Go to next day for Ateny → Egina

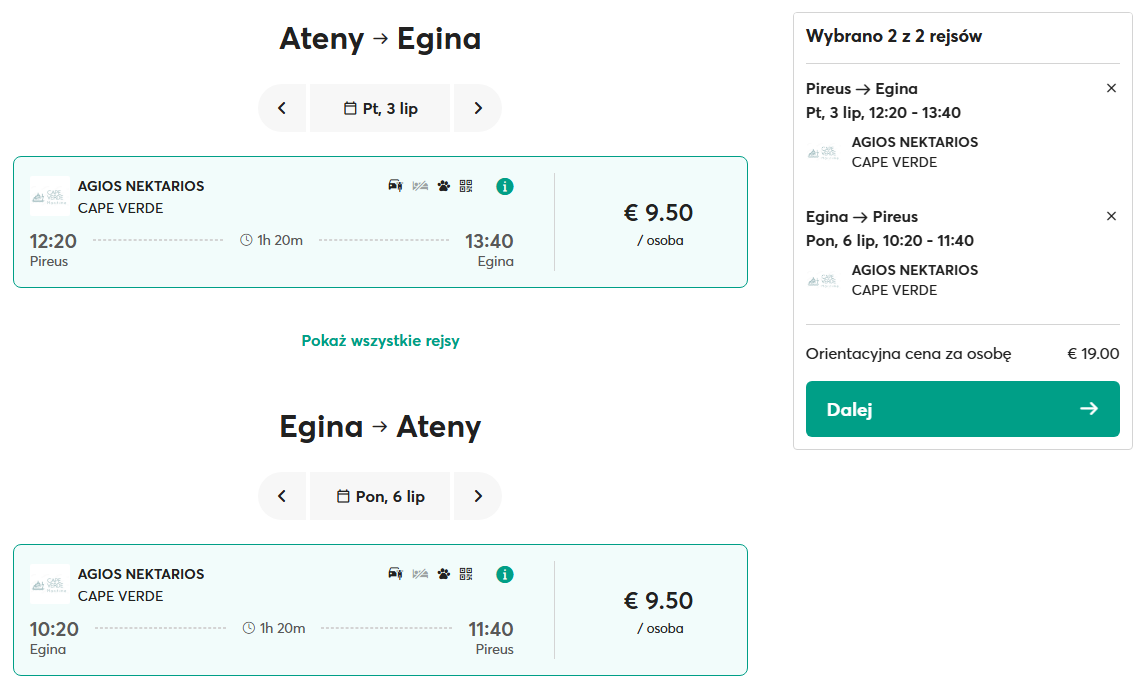pos(478,108)
